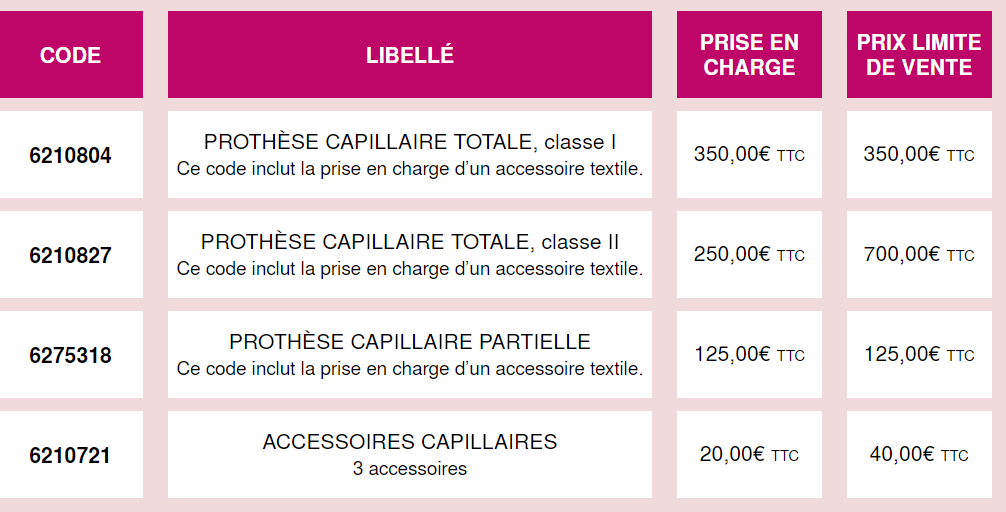The image size is (1006, 512).
Task: Select the 250,00€ prise en charge cell
Action: (x=749, y=255)
